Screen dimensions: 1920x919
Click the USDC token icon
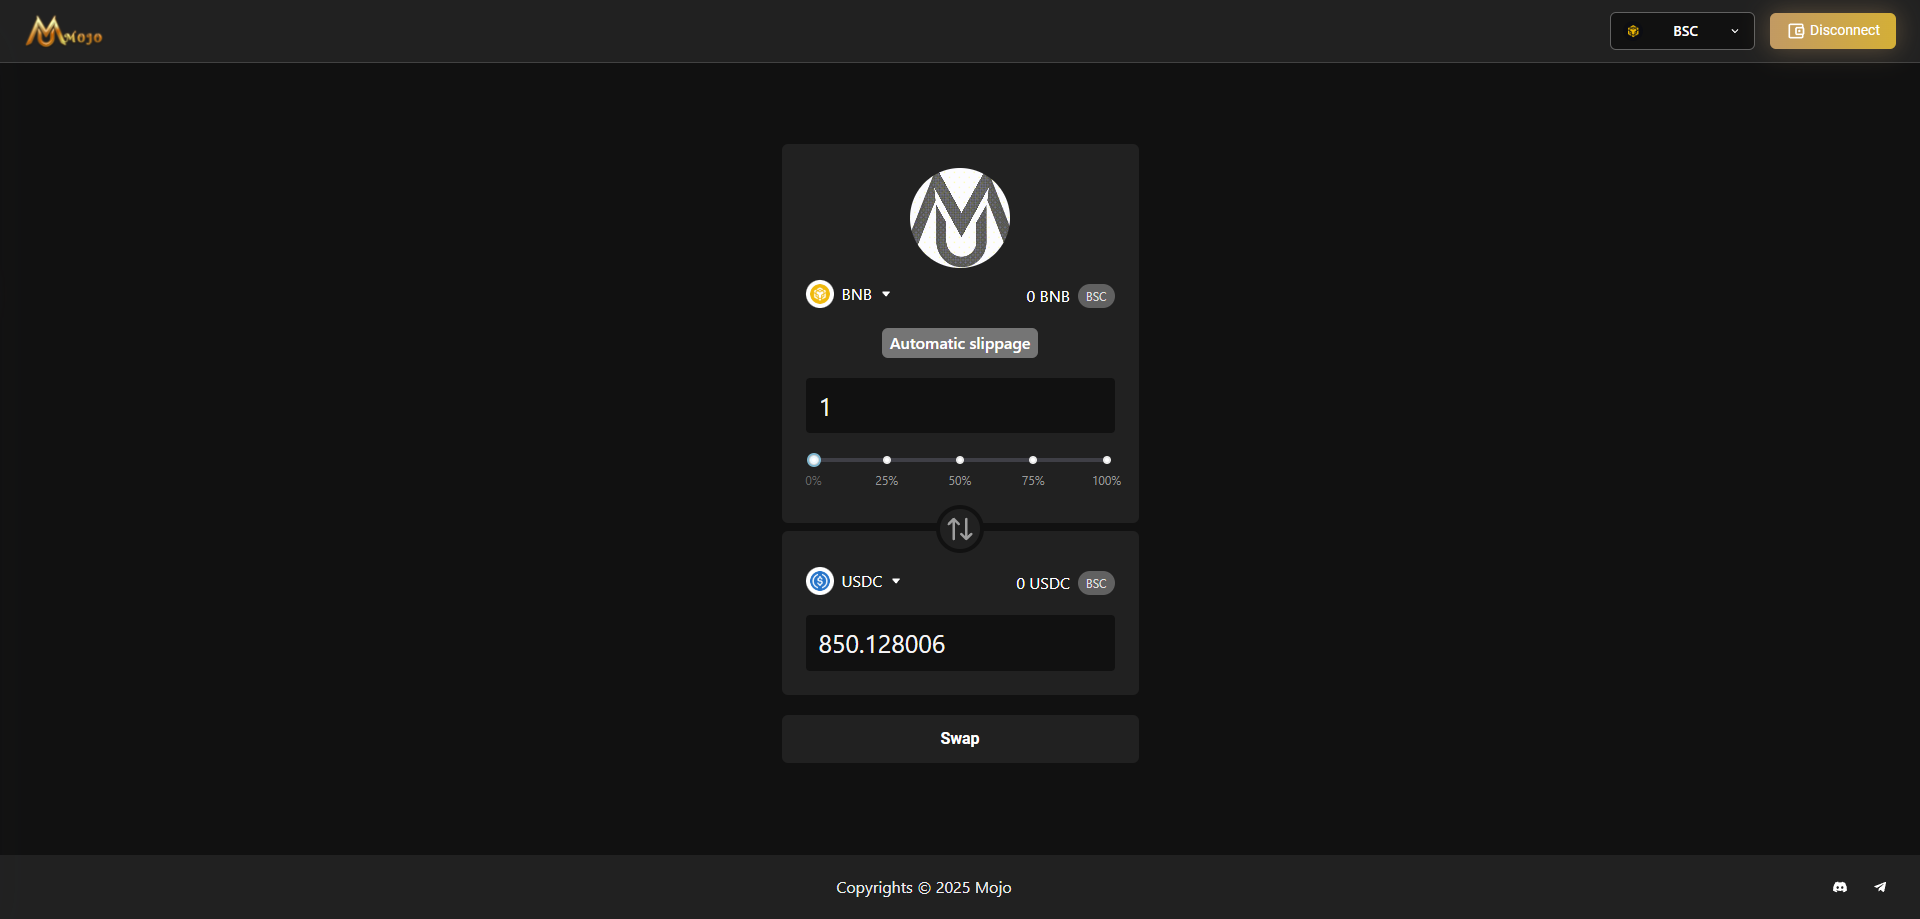819,580
